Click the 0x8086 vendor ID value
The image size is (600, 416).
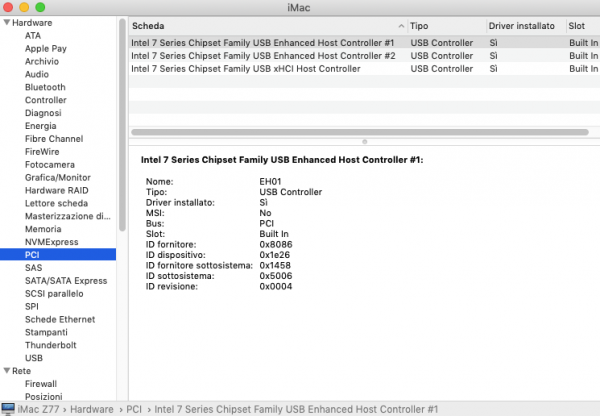276,244
